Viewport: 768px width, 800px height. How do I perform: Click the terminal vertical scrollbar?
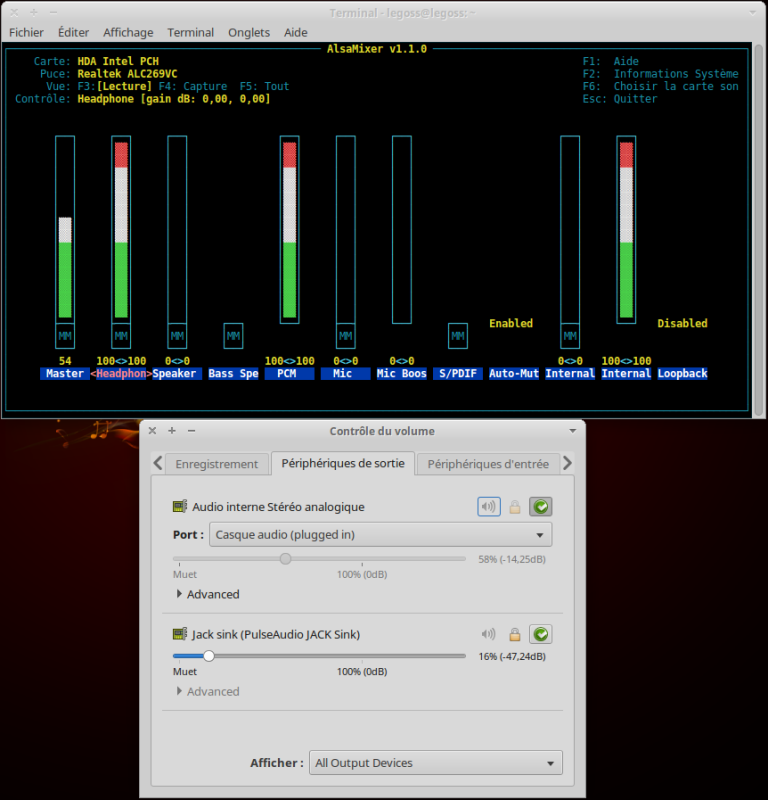tap(759, 230)
